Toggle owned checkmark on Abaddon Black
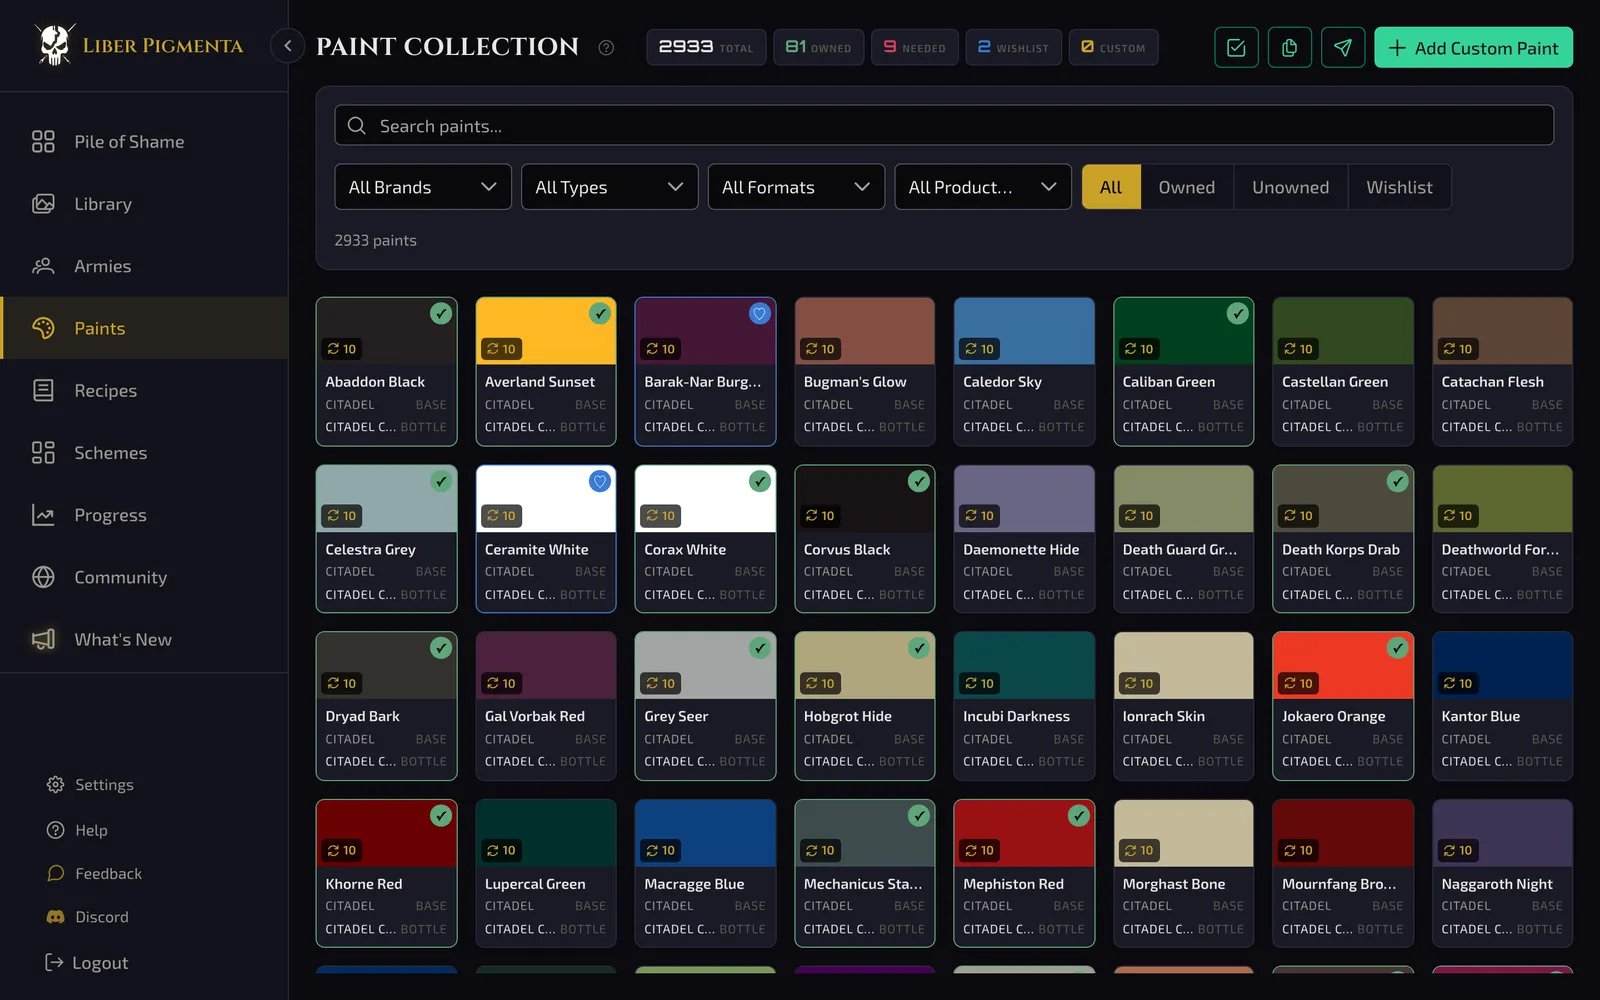Image resolution: width=1600 pixels, height=1000 pixels. (x=441, y=314)
